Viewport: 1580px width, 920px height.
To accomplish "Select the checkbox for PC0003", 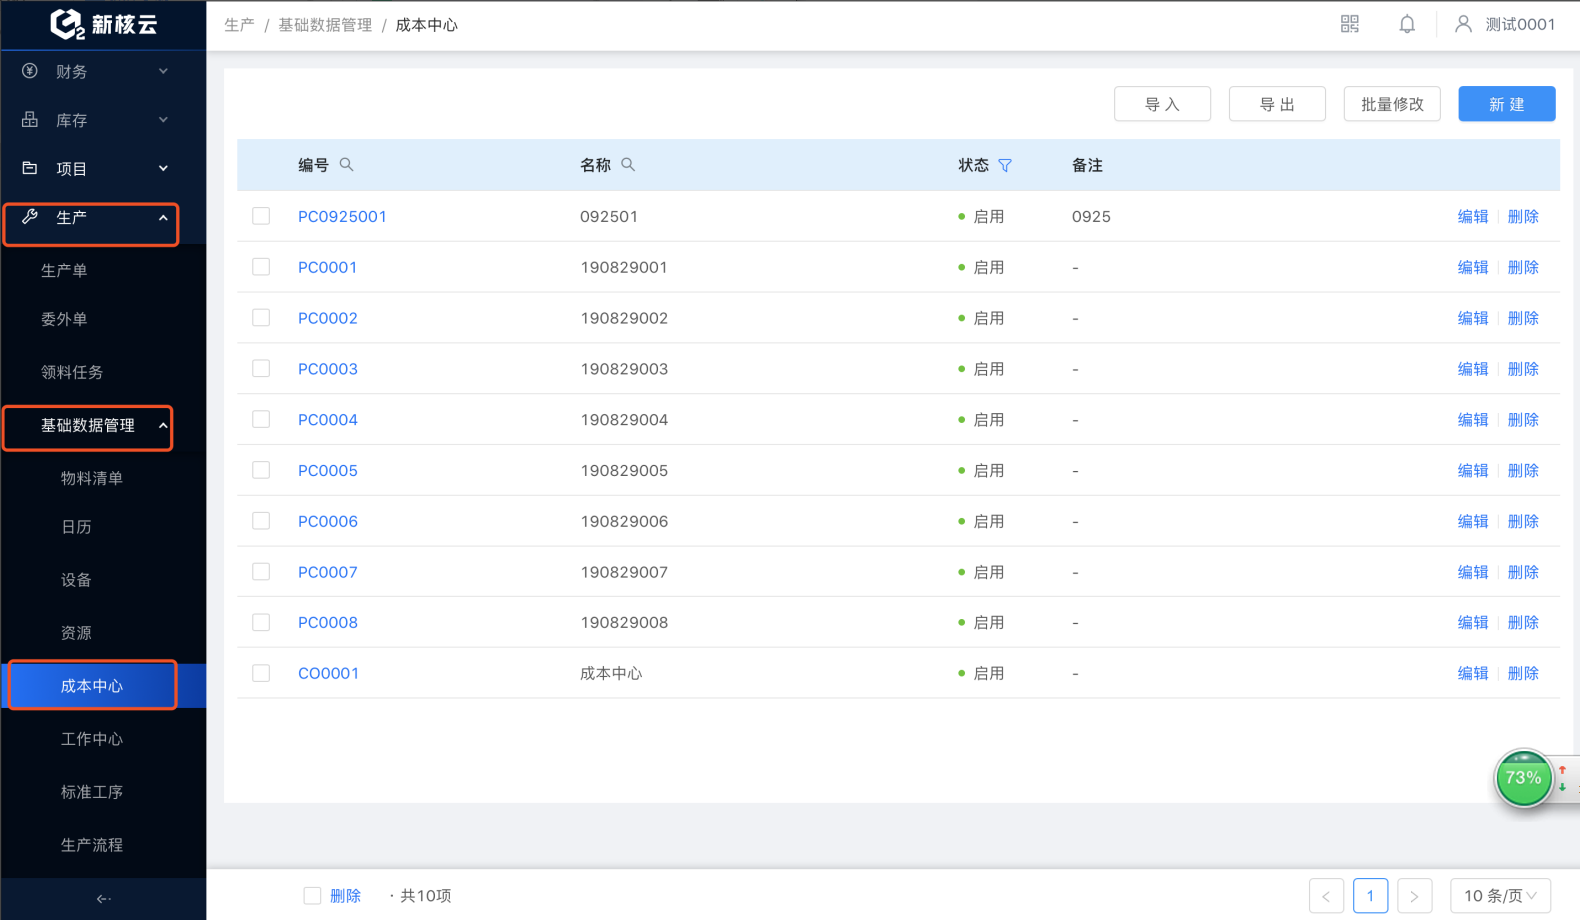I will point(261,369).
